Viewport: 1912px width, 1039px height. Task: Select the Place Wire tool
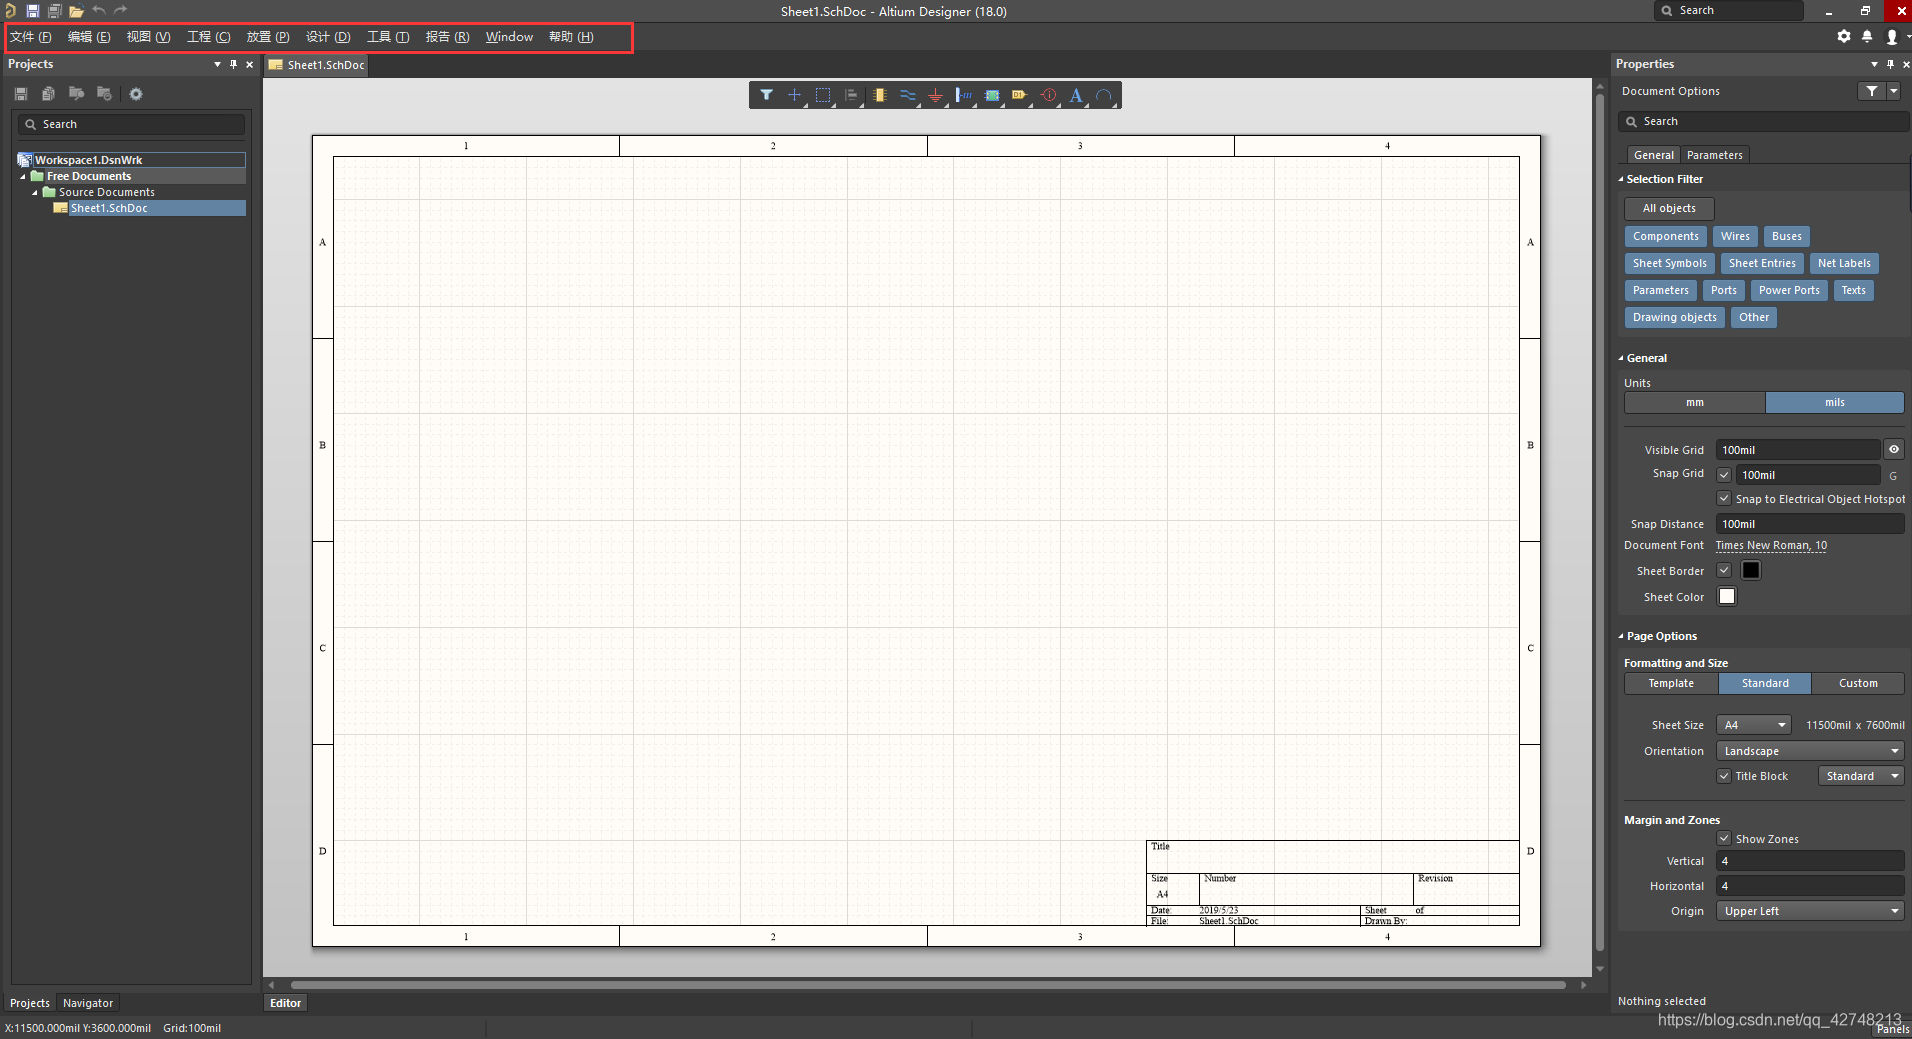tap(907, 95)
